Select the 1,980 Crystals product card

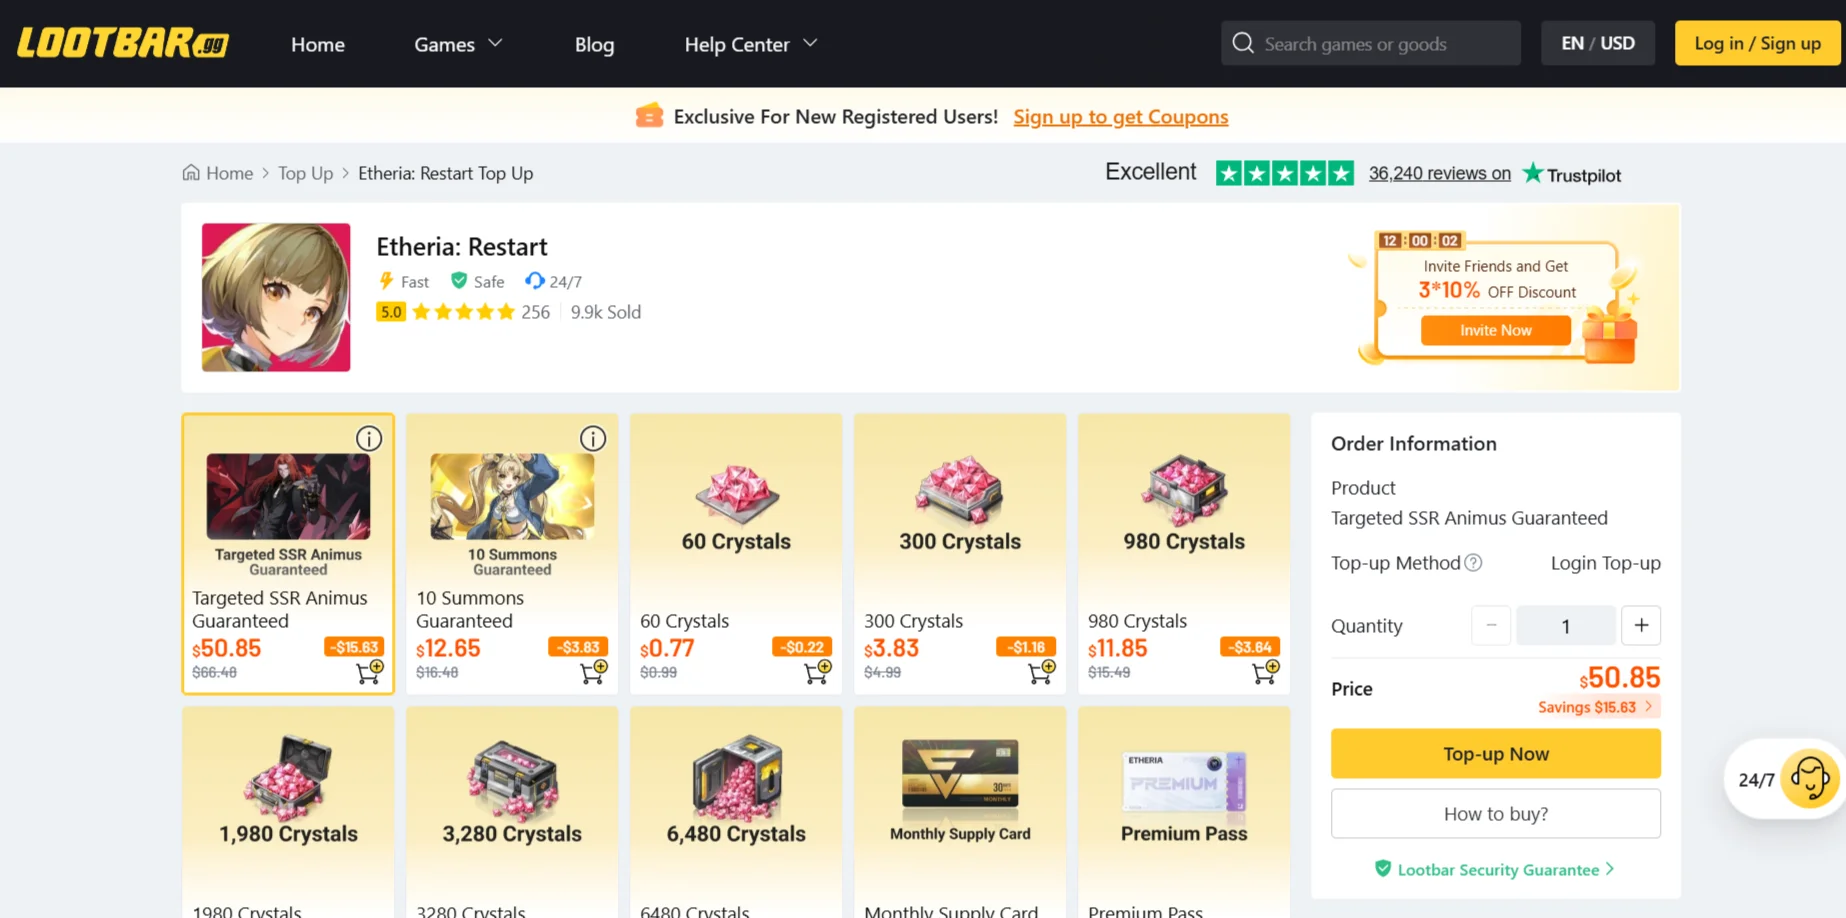[x=288, y=812]
